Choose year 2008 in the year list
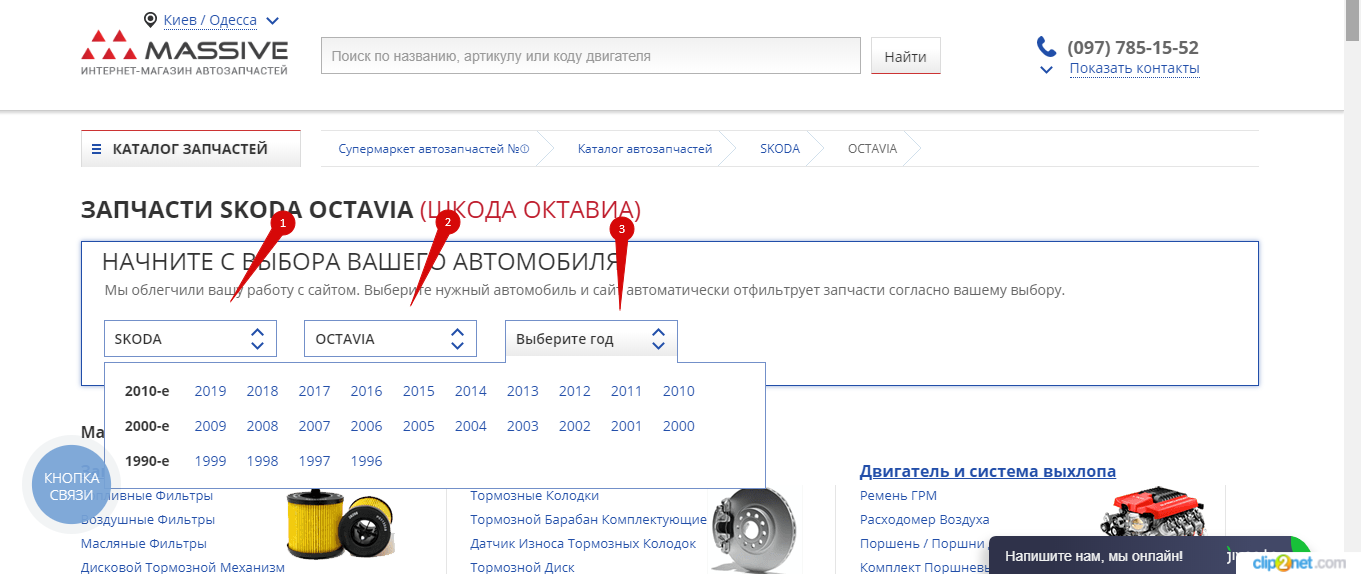The image size is (1361, 574). pyautogui.click(x=262, y=426)
